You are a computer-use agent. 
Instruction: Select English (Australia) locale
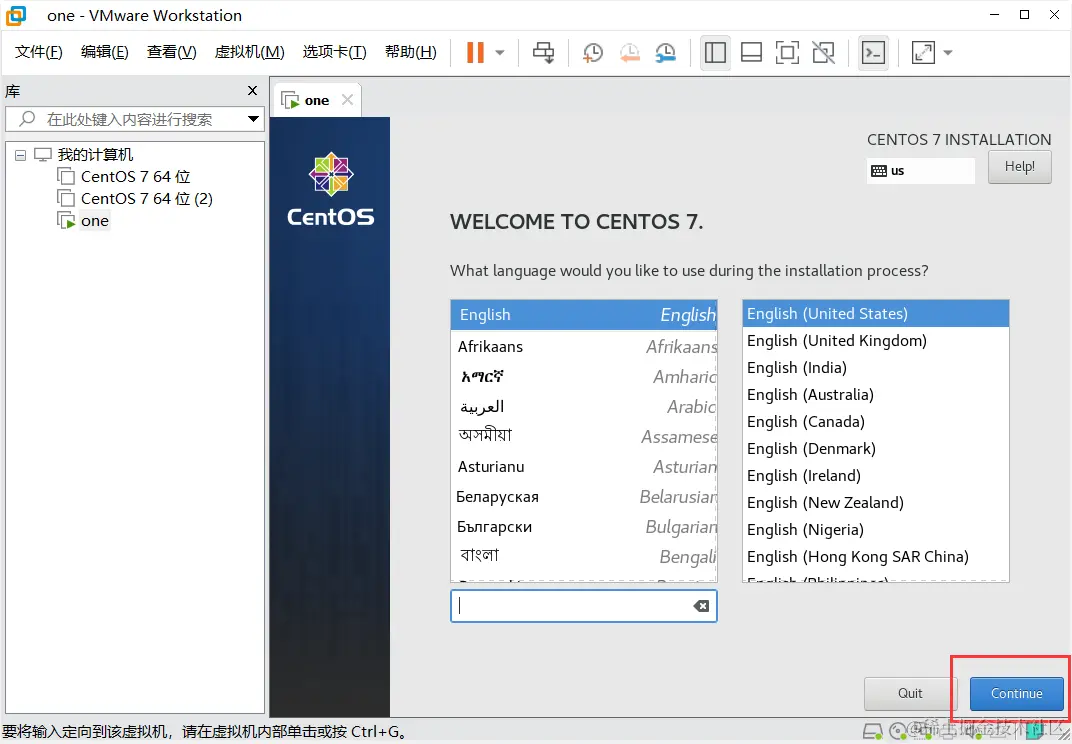pyautogui.click(x=876, y=395)
